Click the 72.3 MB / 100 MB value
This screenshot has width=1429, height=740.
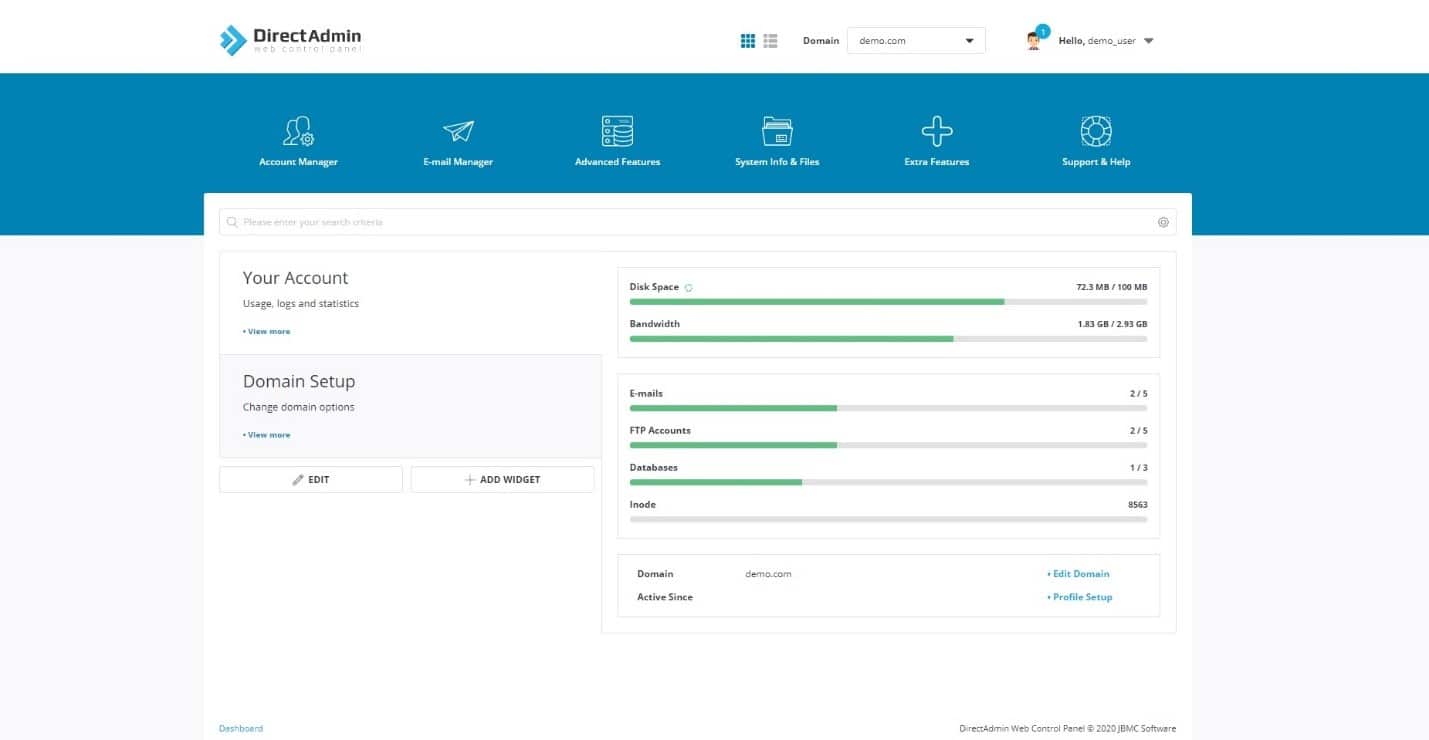click(x=1112, y=287)
